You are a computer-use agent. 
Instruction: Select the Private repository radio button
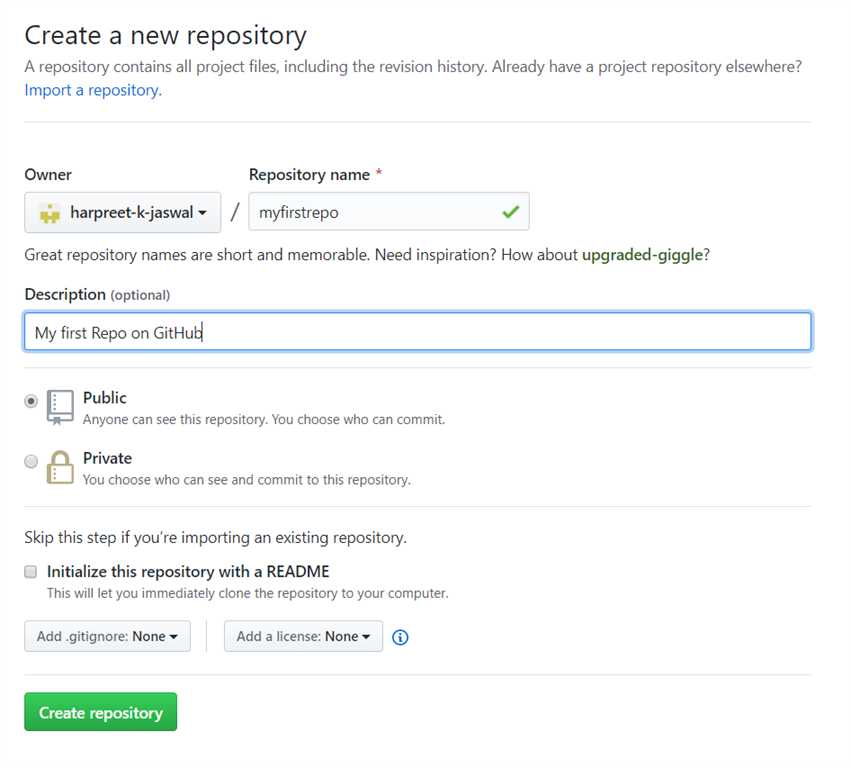click(30, 461)
